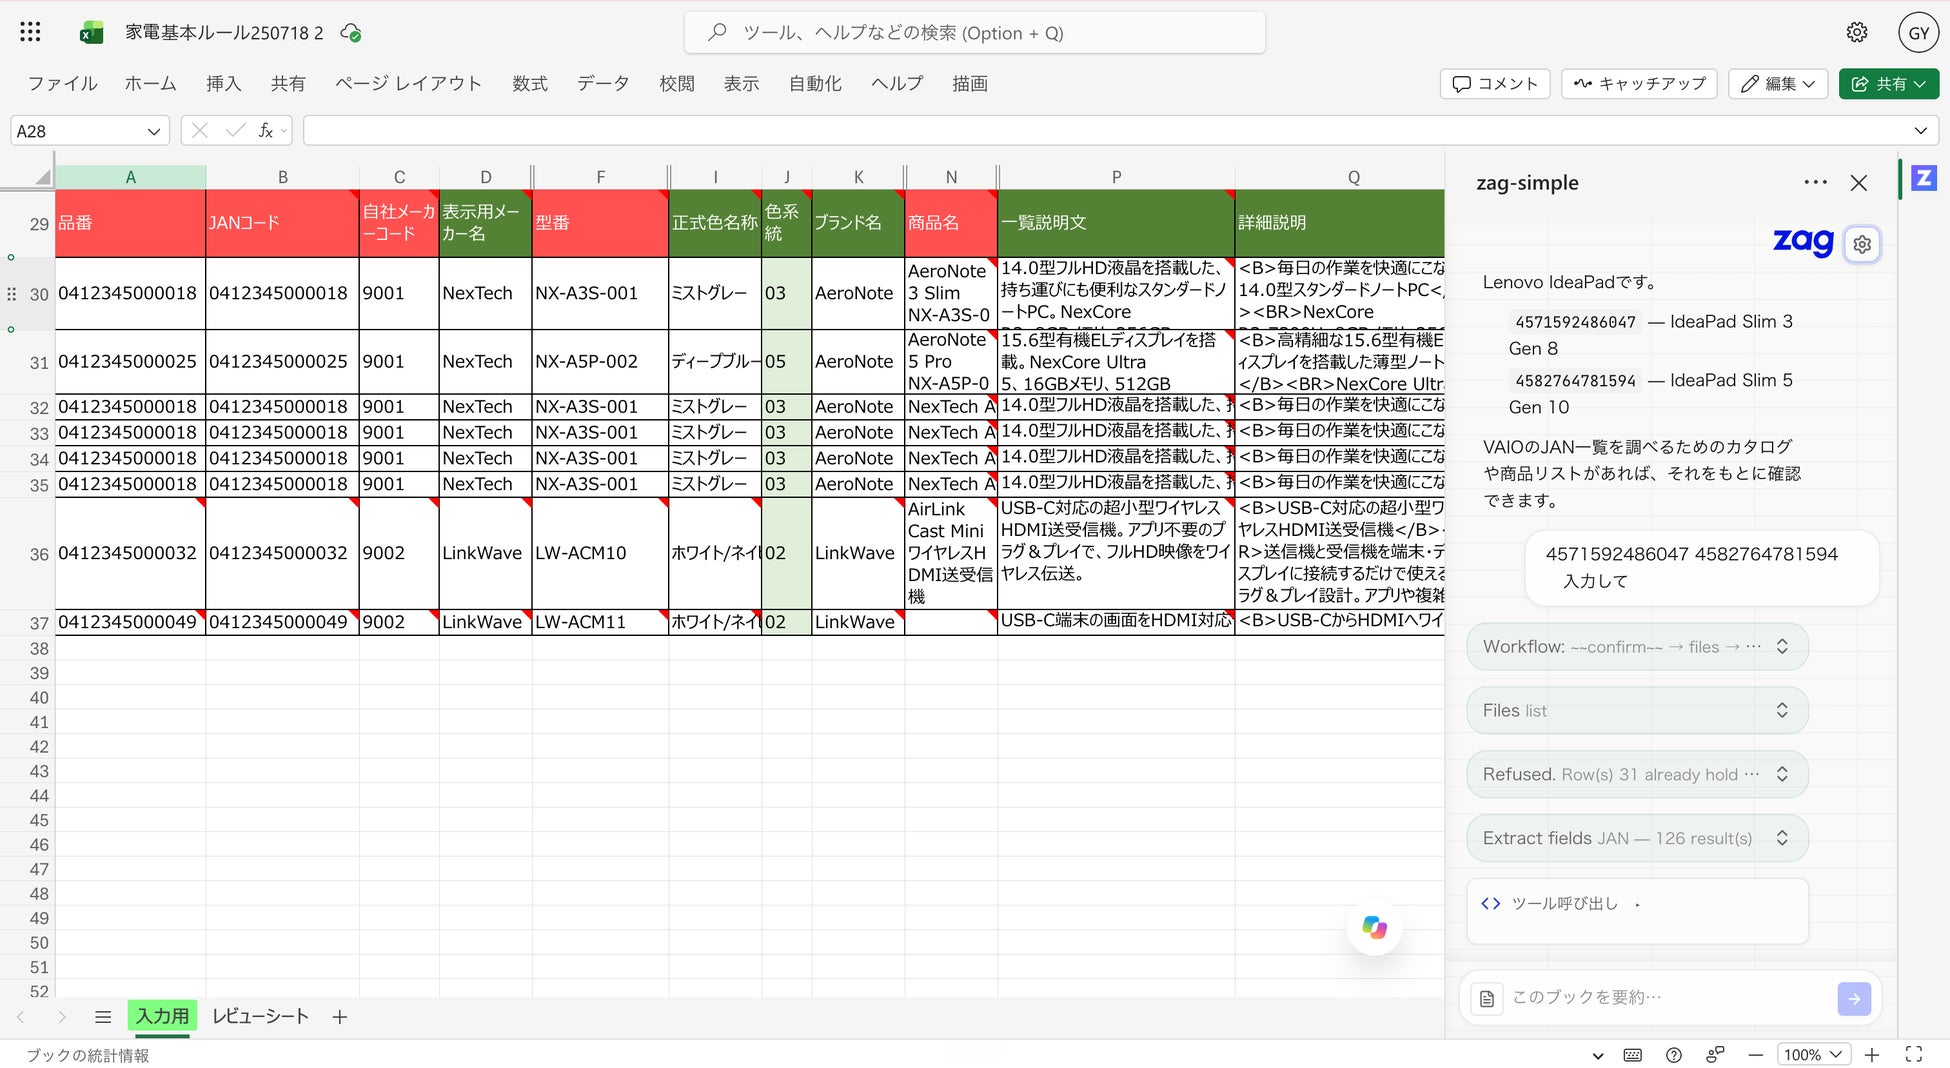Open ブックの統計情報 in status bar
Screen dimensions: 1950x1068
[x=88, y=1055]
